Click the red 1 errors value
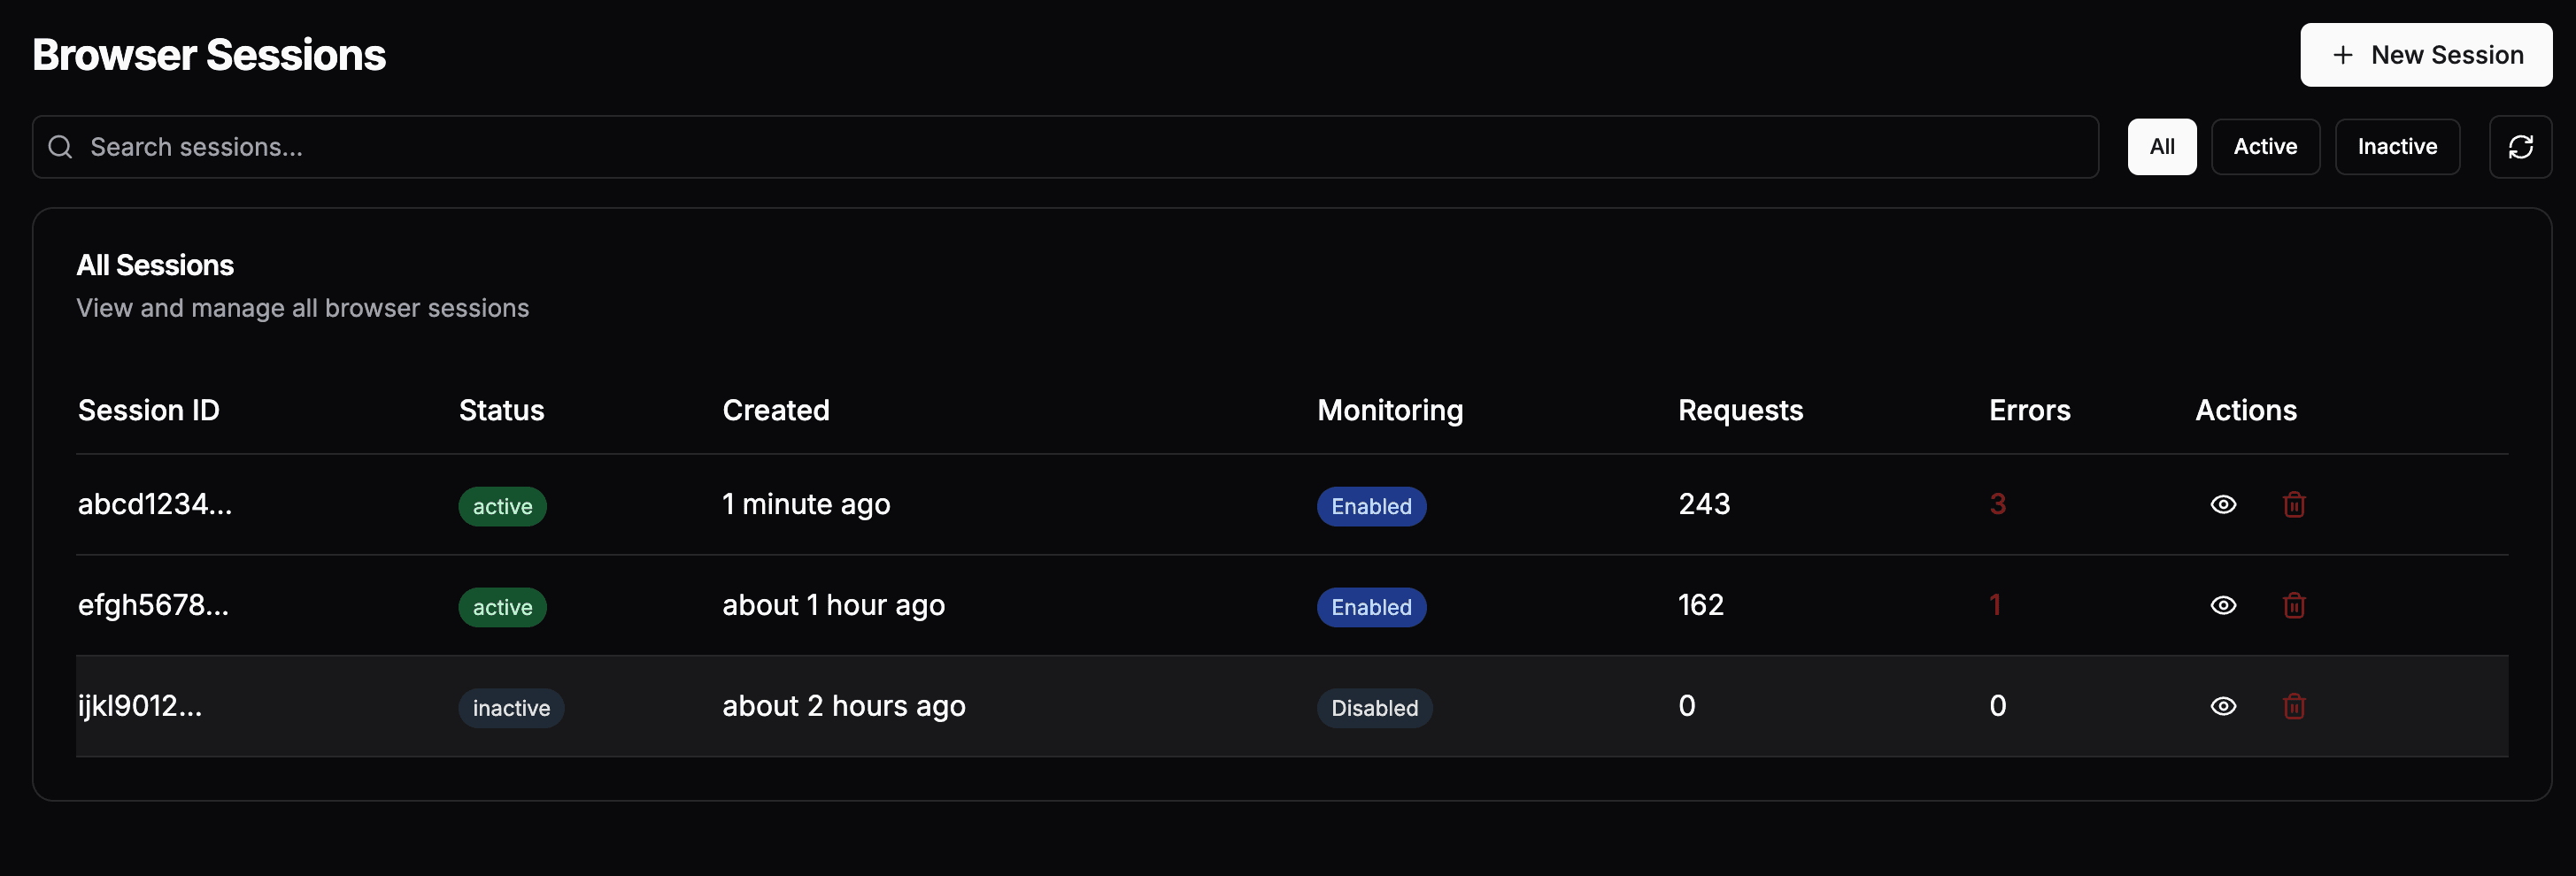 coord(1995,605)
